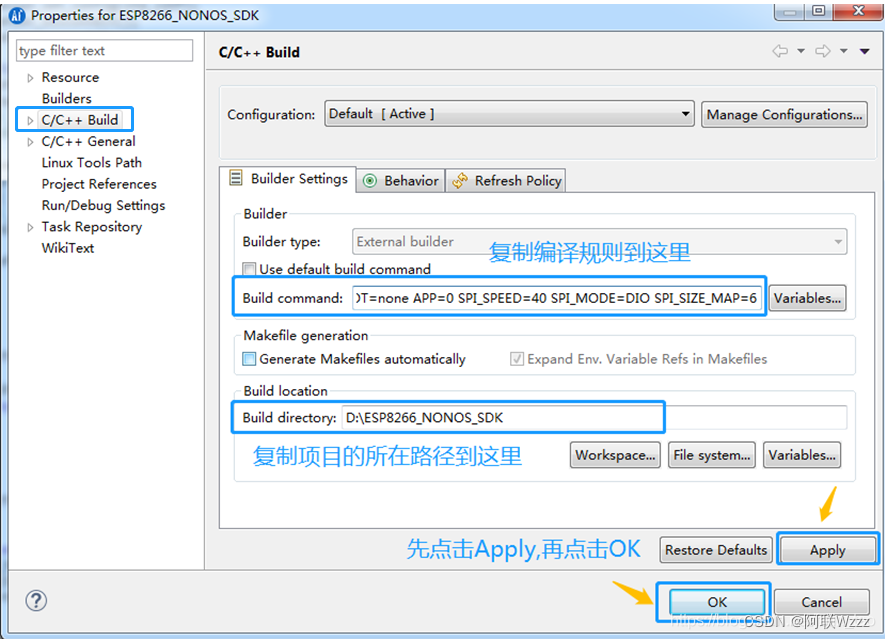
Task: Expand the C/C++ General tree node
Action: coord(30,142)
